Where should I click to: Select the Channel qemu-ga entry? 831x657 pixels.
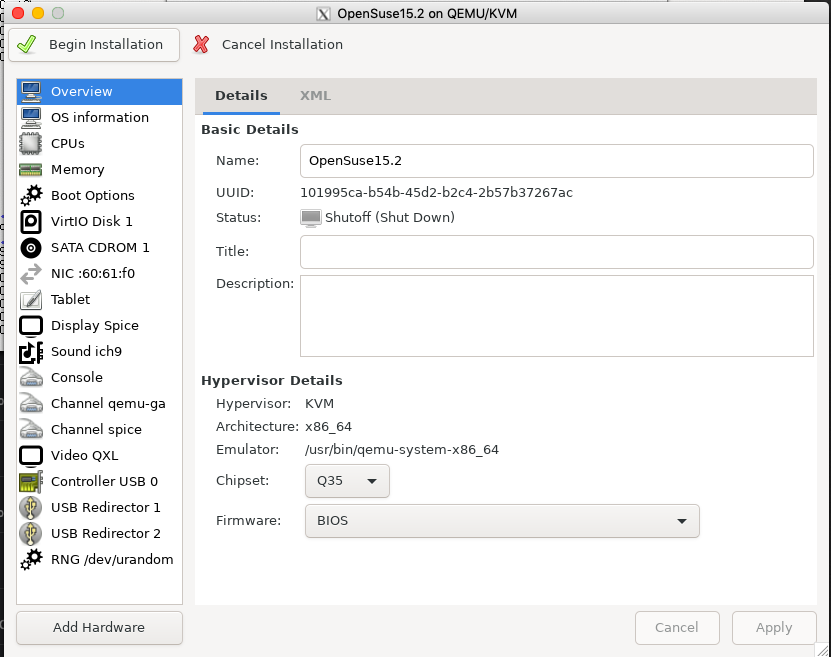tap(100, 403)
